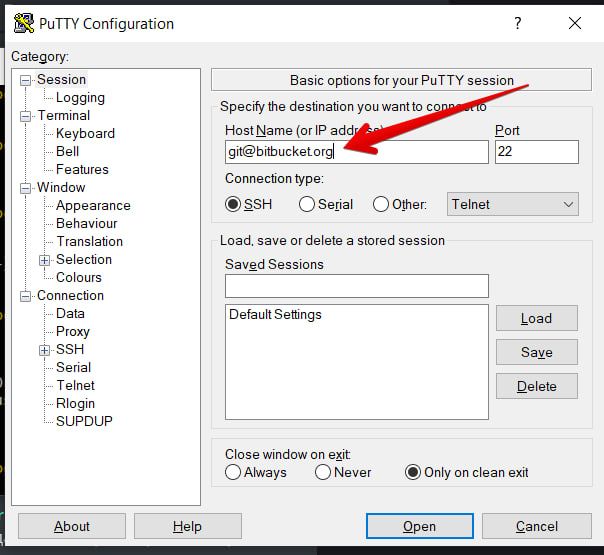Viewport: 604px width, 555px height.
Task: Click the Host Name input field
Action: (357, 152)
